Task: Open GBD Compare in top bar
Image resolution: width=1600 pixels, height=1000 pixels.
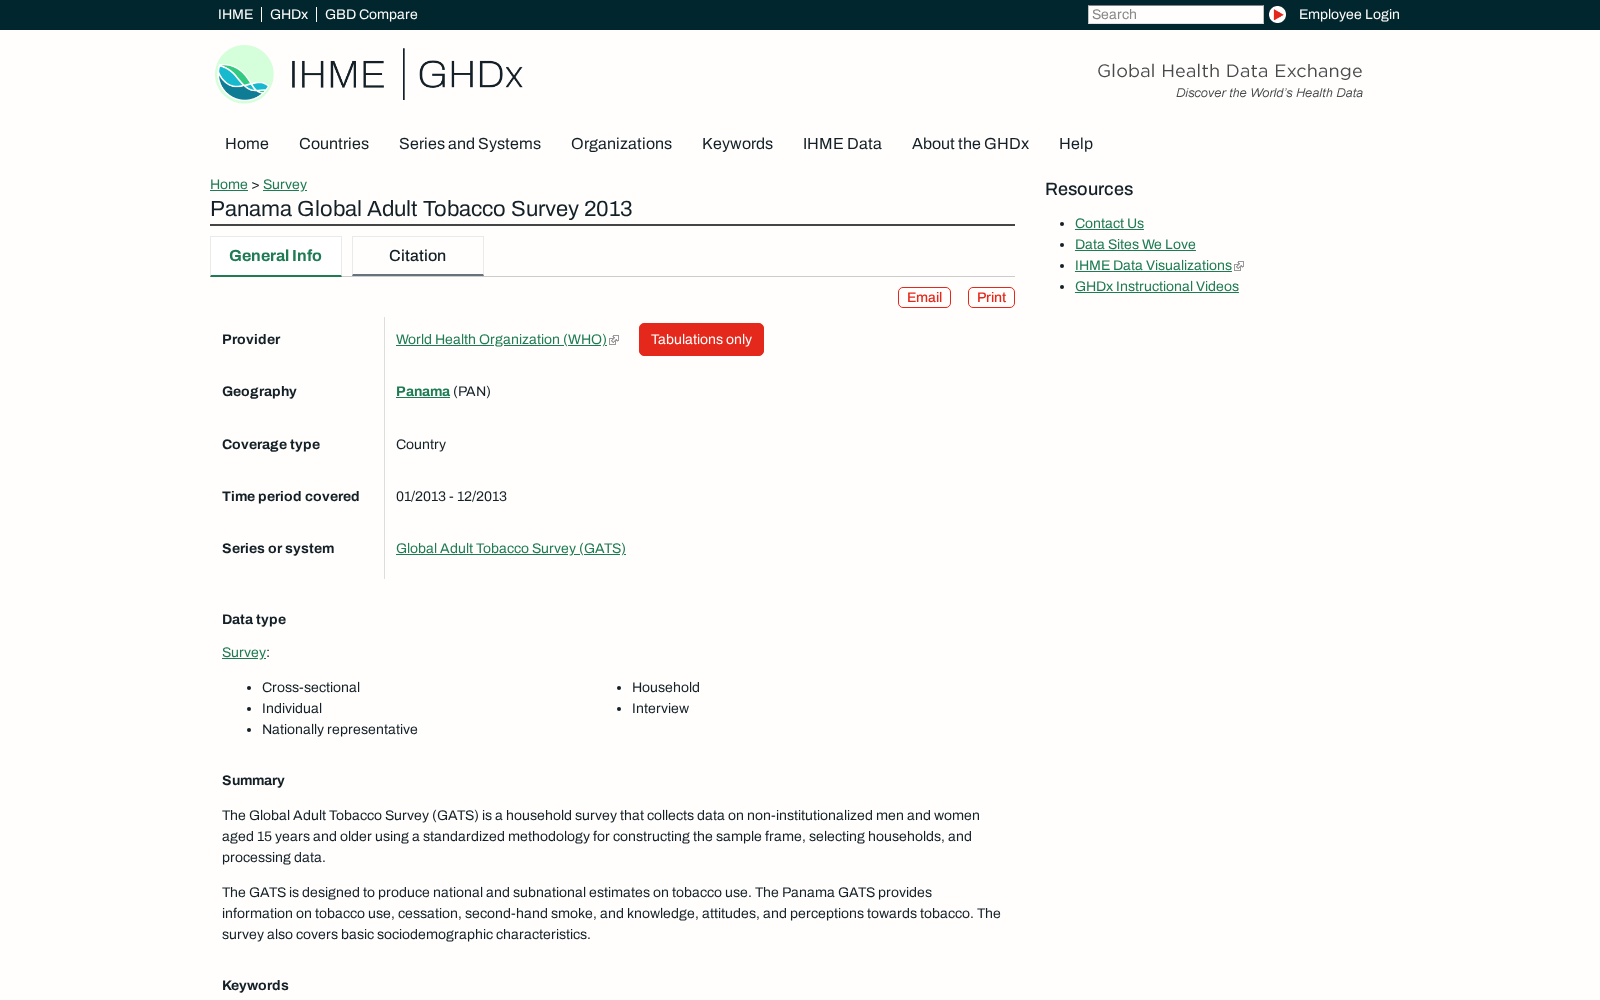Action: [x=371, y=14]
